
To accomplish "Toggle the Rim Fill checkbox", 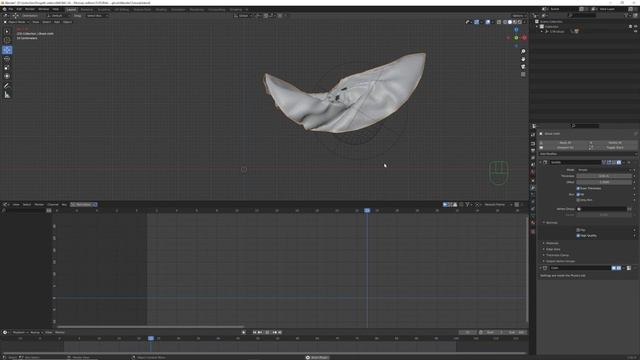I will 578,194.
